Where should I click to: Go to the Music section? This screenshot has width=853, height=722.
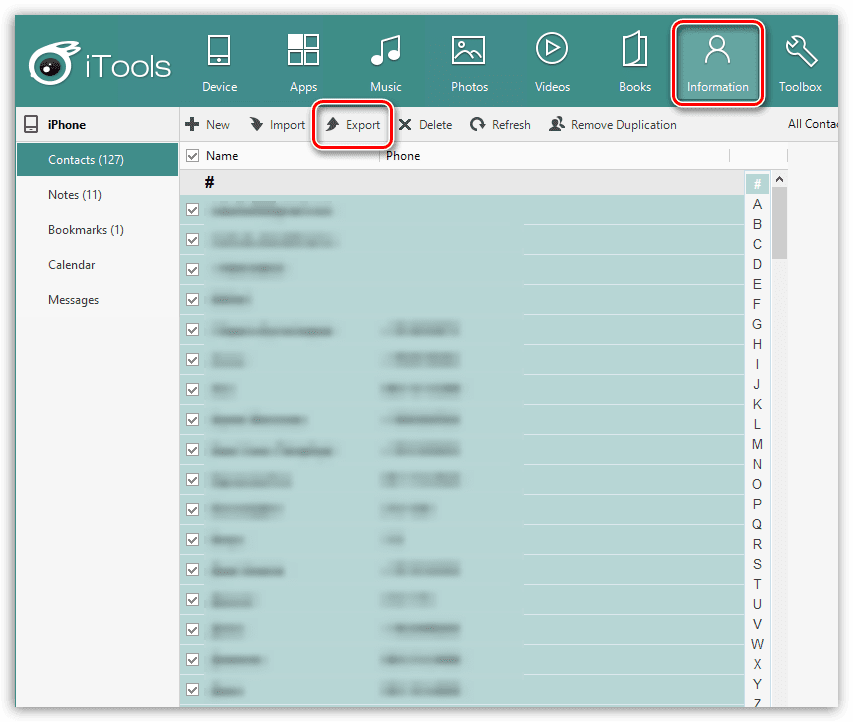(x=386, y=63)
